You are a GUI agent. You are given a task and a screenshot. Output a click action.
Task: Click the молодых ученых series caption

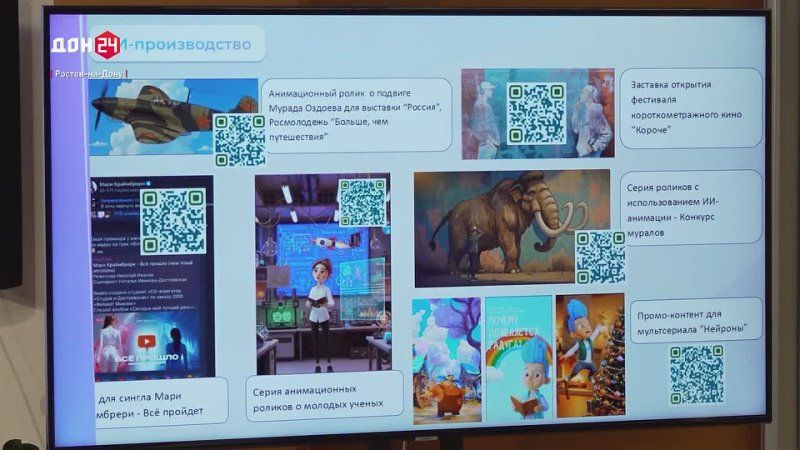coord(325,394)
